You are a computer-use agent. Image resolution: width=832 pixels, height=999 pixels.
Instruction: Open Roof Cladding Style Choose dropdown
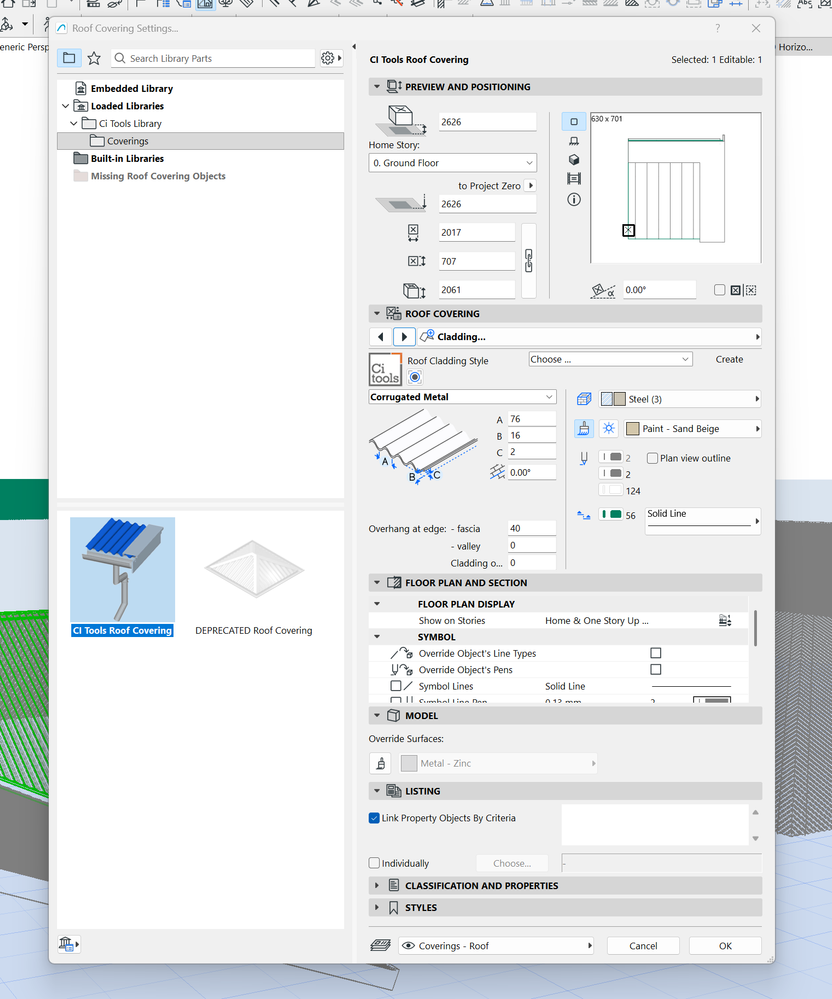click(610, 359)
